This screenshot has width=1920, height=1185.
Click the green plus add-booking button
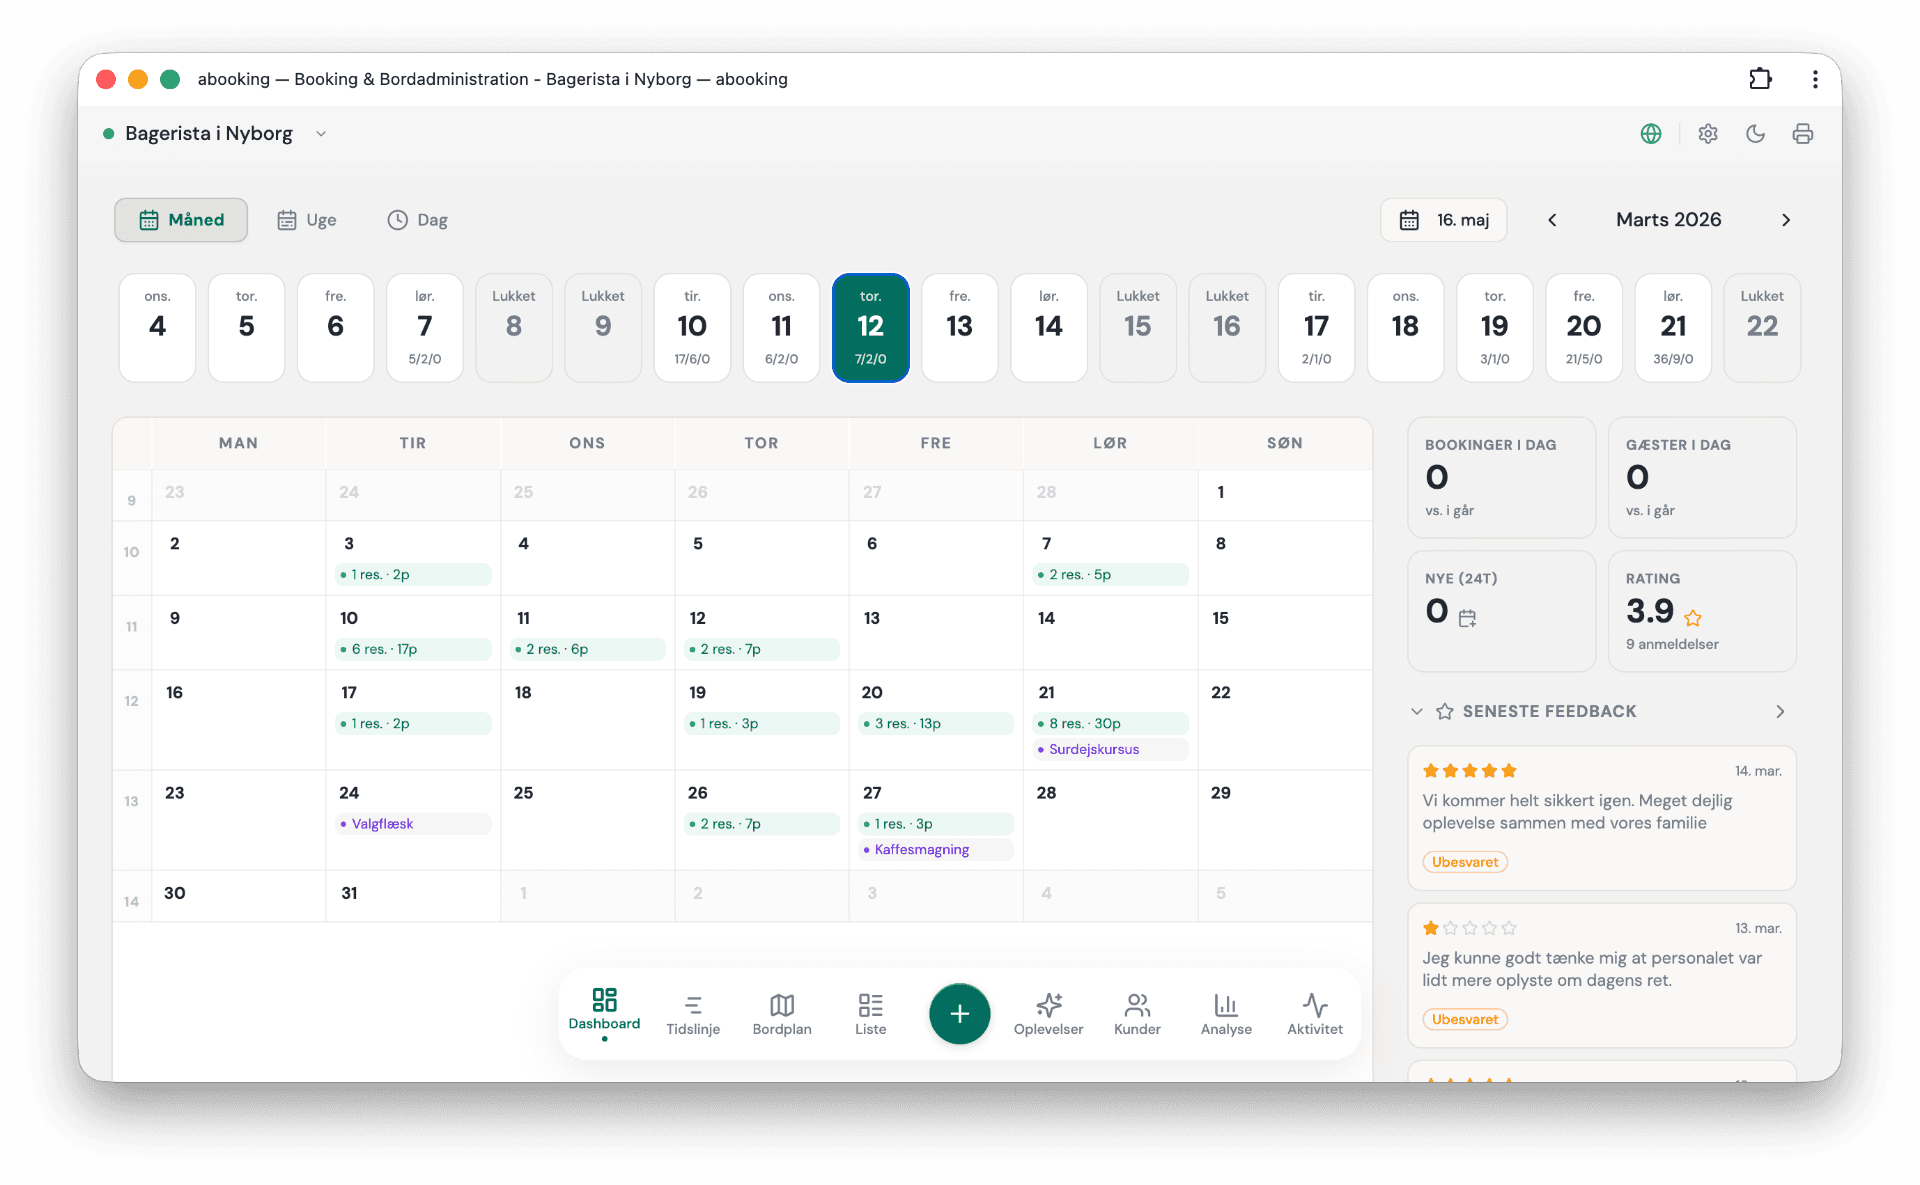(x=959, y=1014)
